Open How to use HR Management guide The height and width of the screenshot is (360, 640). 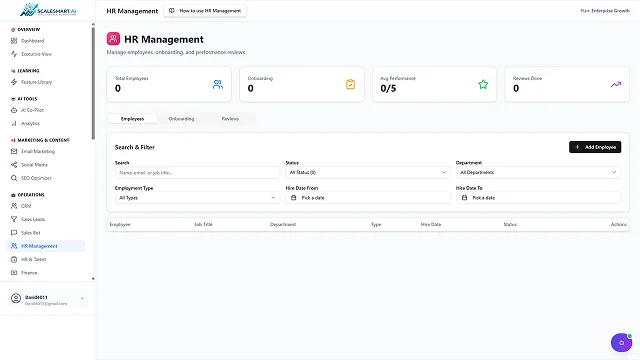coord(205,11)
